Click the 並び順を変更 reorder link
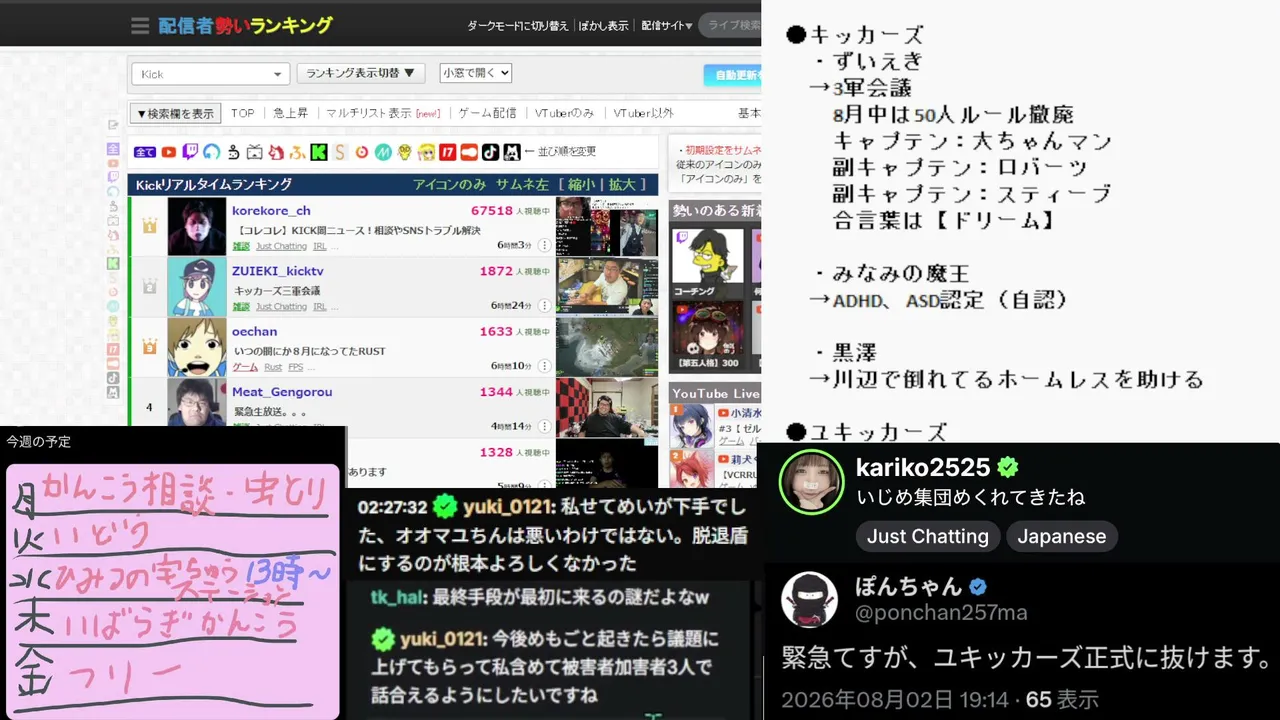The height and width of the screenshot is (720, 1280). coord(566,152)
